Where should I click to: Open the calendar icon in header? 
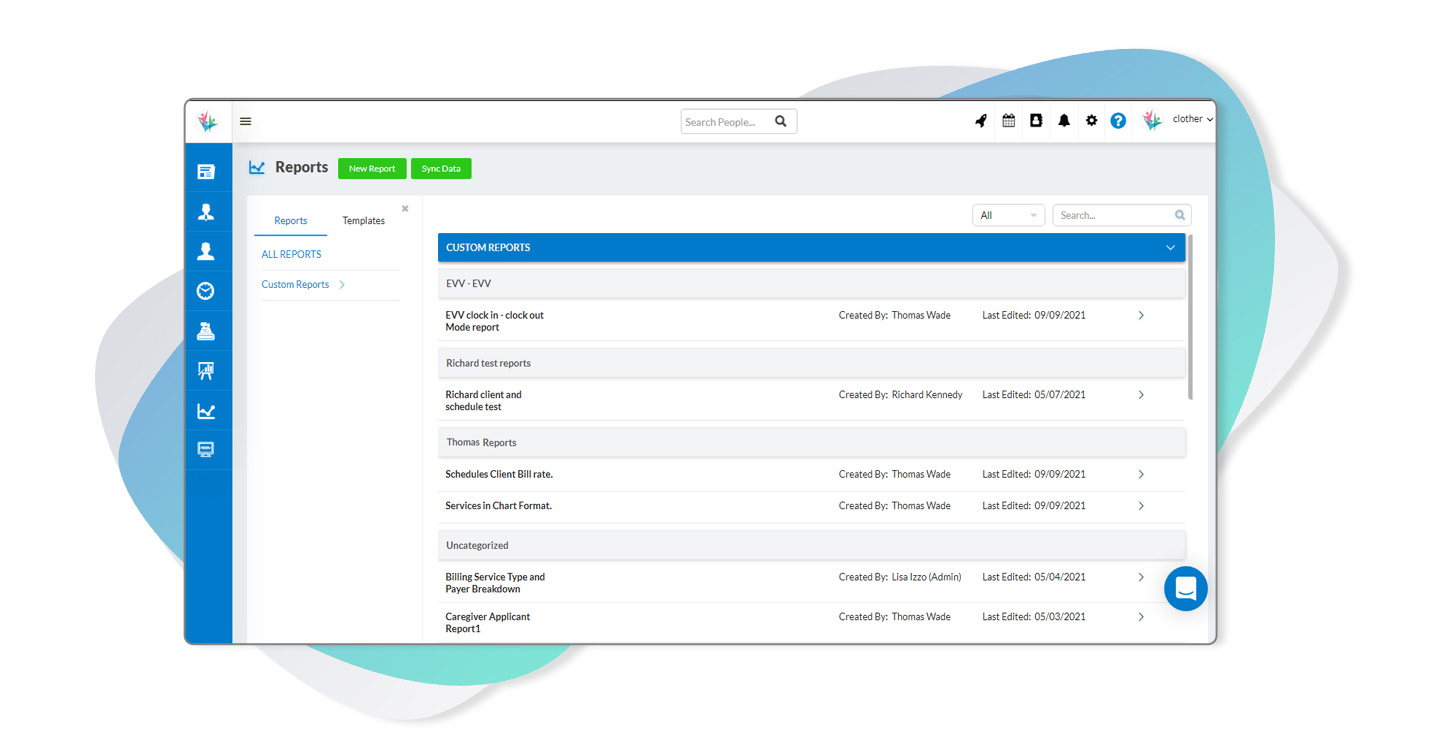[x=1008, y=121]
